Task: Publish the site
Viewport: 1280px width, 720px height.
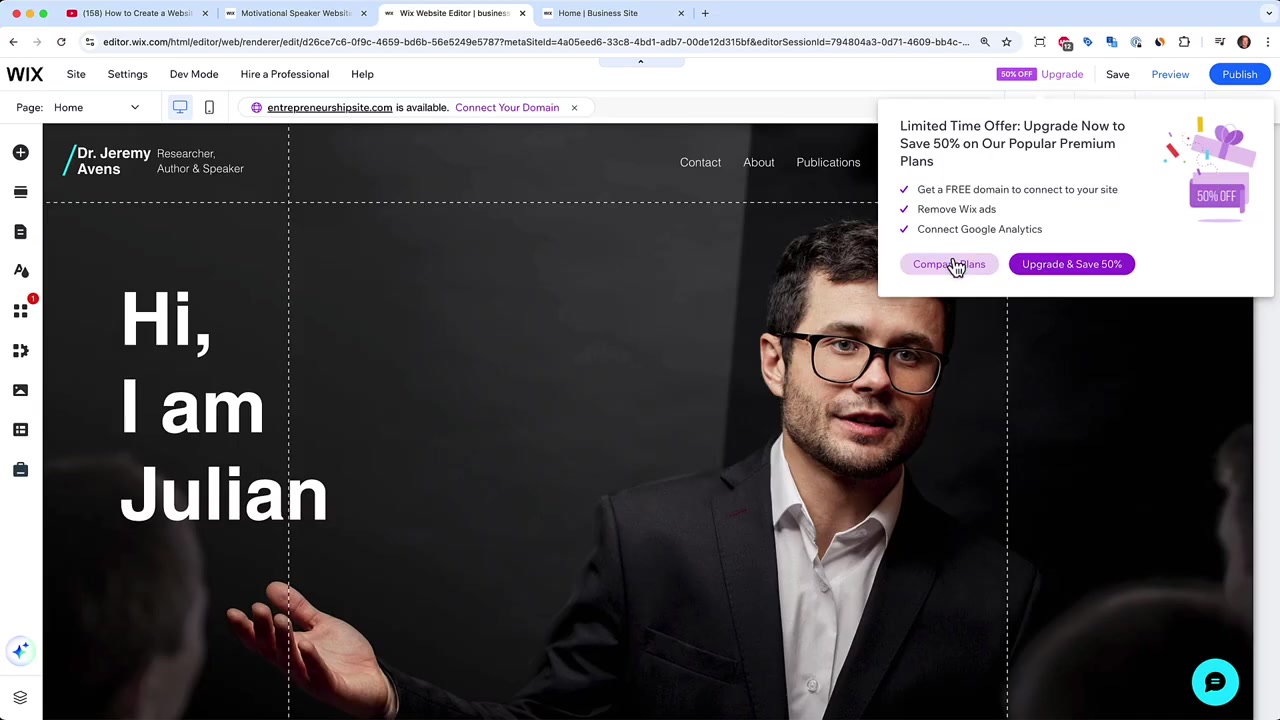Action: (x=1240, y=74)
